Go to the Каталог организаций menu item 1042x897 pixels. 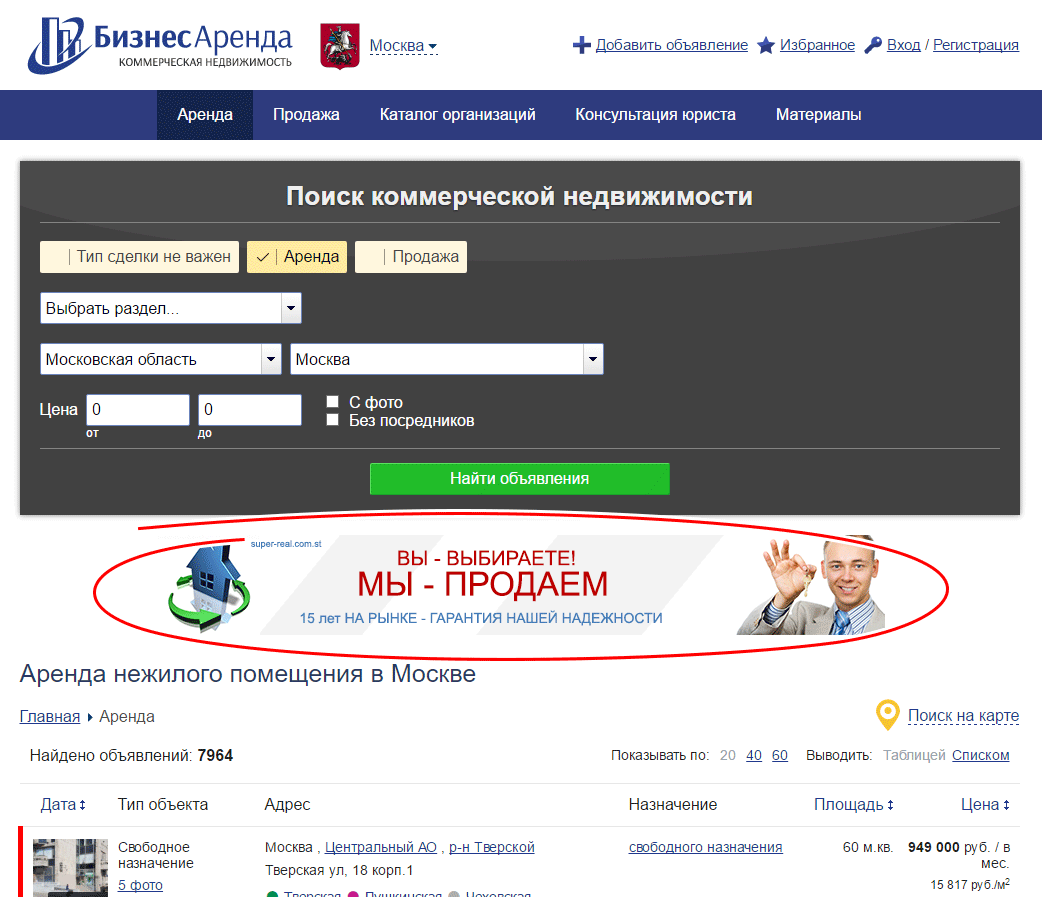(x=457, y=115)
